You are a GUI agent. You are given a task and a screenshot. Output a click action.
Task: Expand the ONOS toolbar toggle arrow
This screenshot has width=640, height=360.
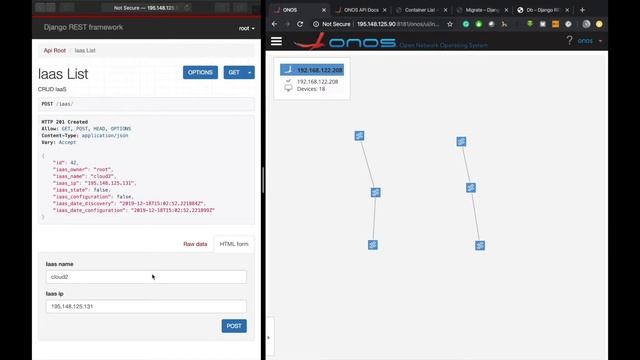(269, 338)
